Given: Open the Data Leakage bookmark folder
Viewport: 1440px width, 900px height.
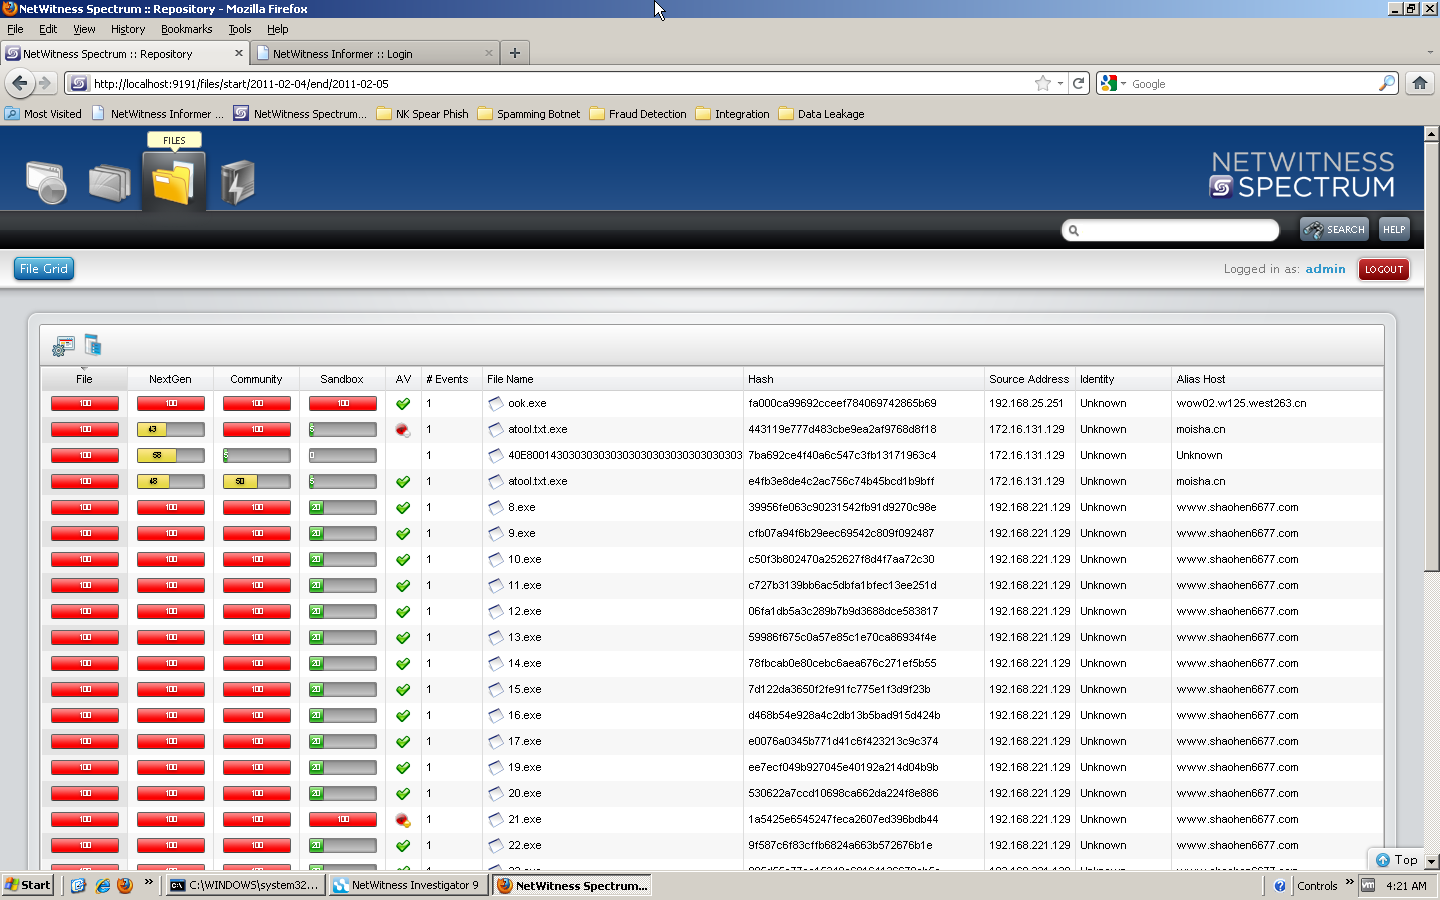Looking at the screenshot, I should pos(821,114).
